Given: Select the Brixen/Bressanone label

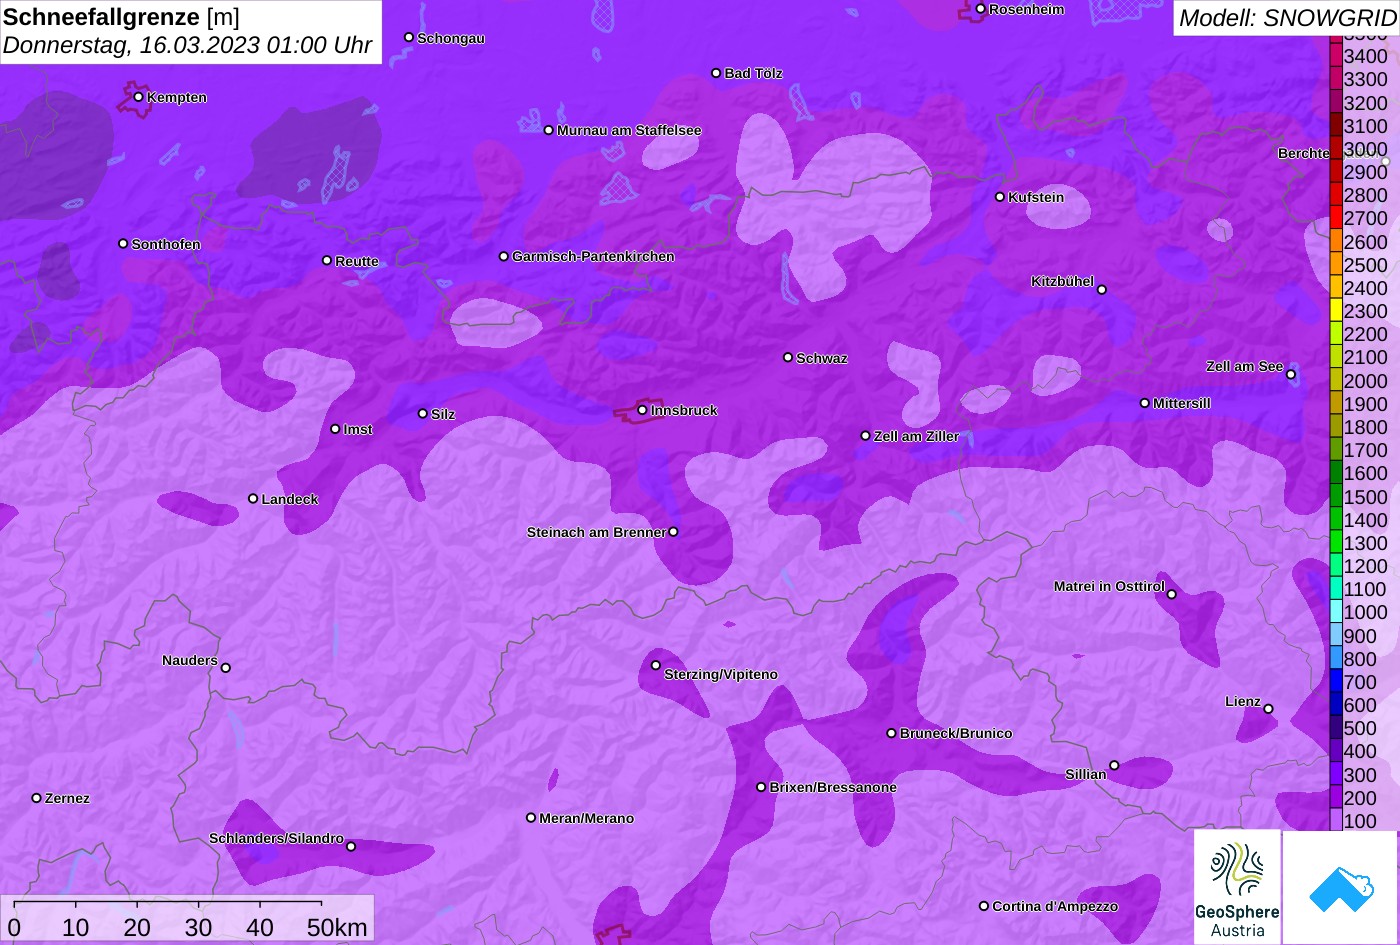Looking at the screenshot, I should 833,787.
